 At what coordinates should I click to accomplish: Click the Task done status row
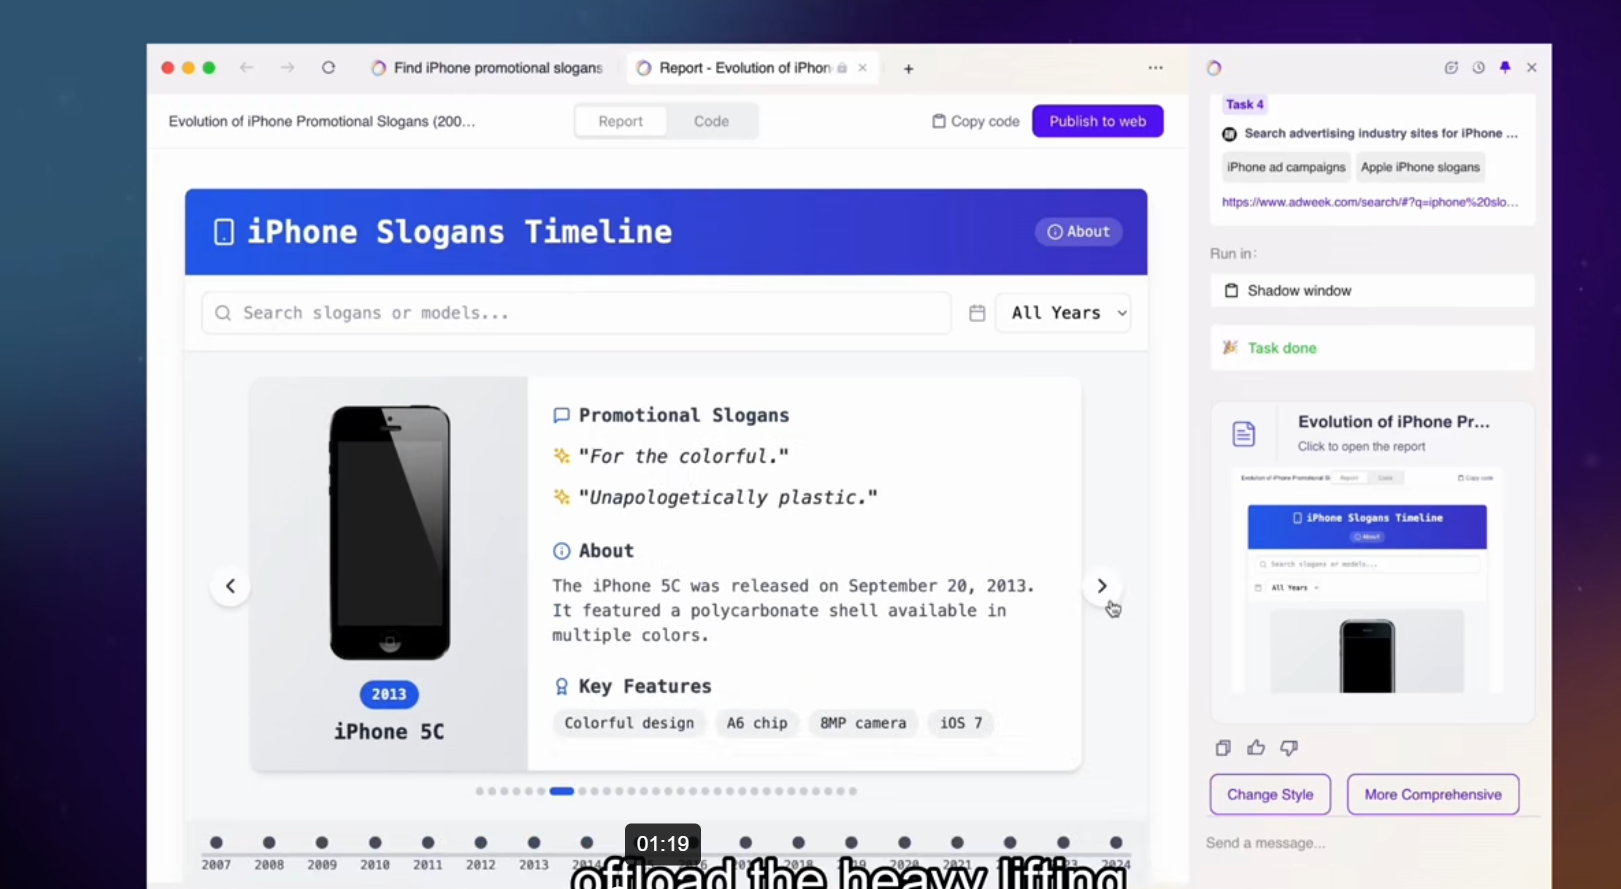point(1372,348)
